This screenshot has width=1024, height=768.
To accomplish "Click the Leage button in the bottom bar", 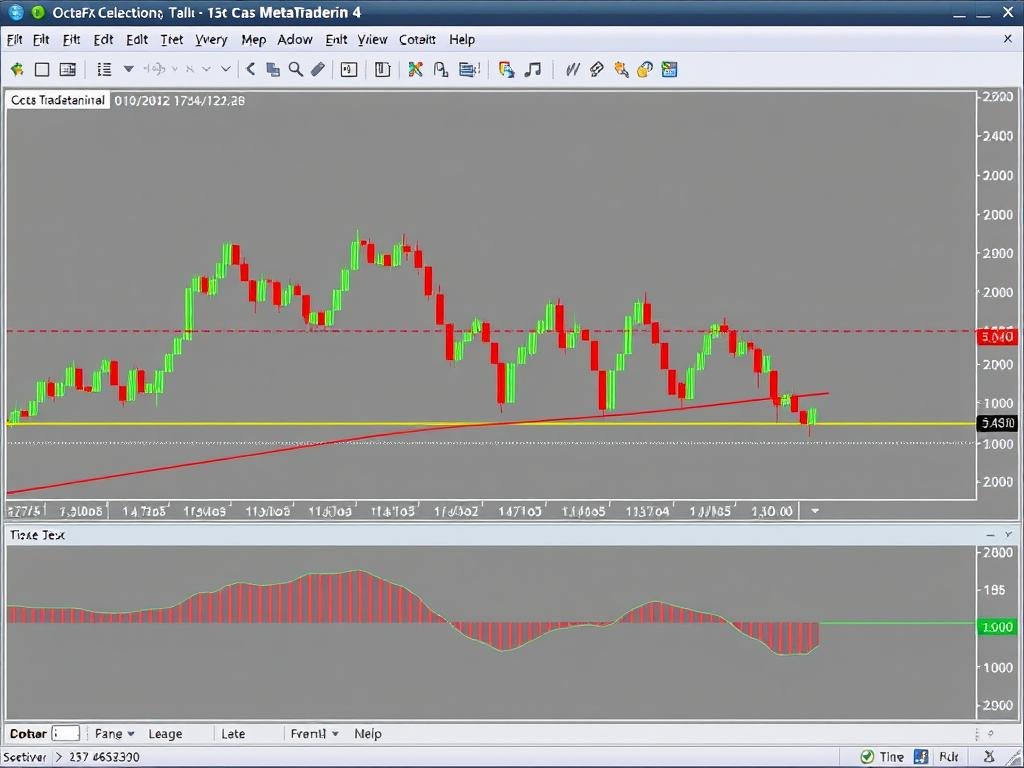I will tap(166, 733).
